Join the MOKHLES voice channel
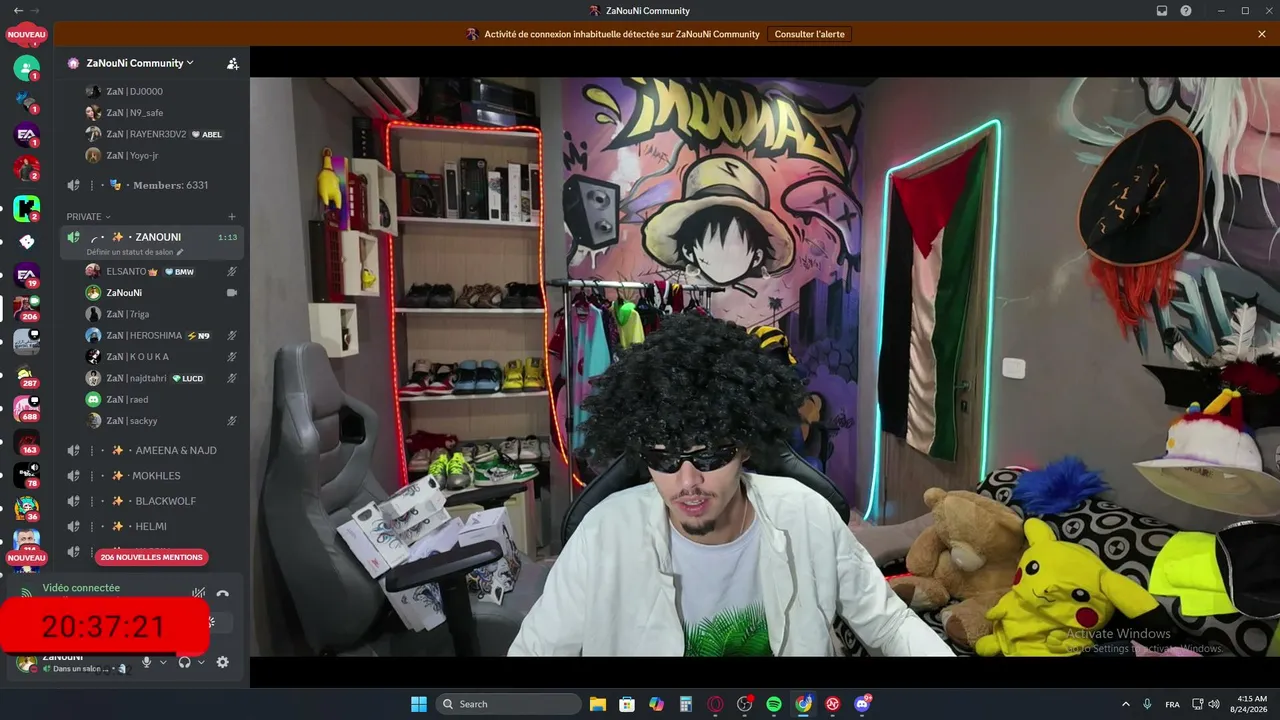Viewport: 1280px width, 720px height. [152, 475]
